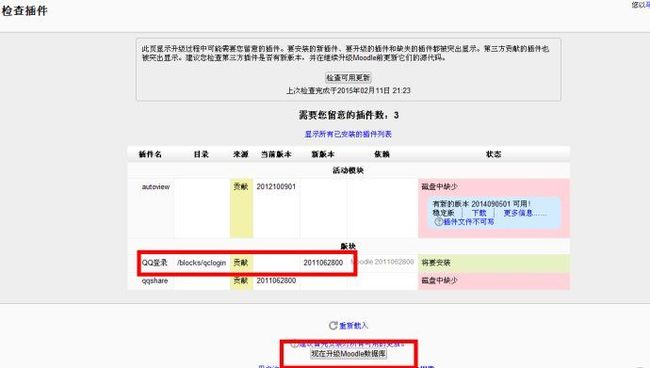Open 更多信息 link for autoview update
Image resolution: width=650 pixels, height=368 pixels.
(525, 213)
